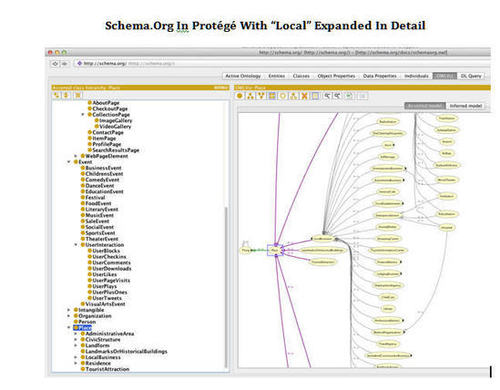
Task: Click the add sibling class icon
Action: (66, 95)
